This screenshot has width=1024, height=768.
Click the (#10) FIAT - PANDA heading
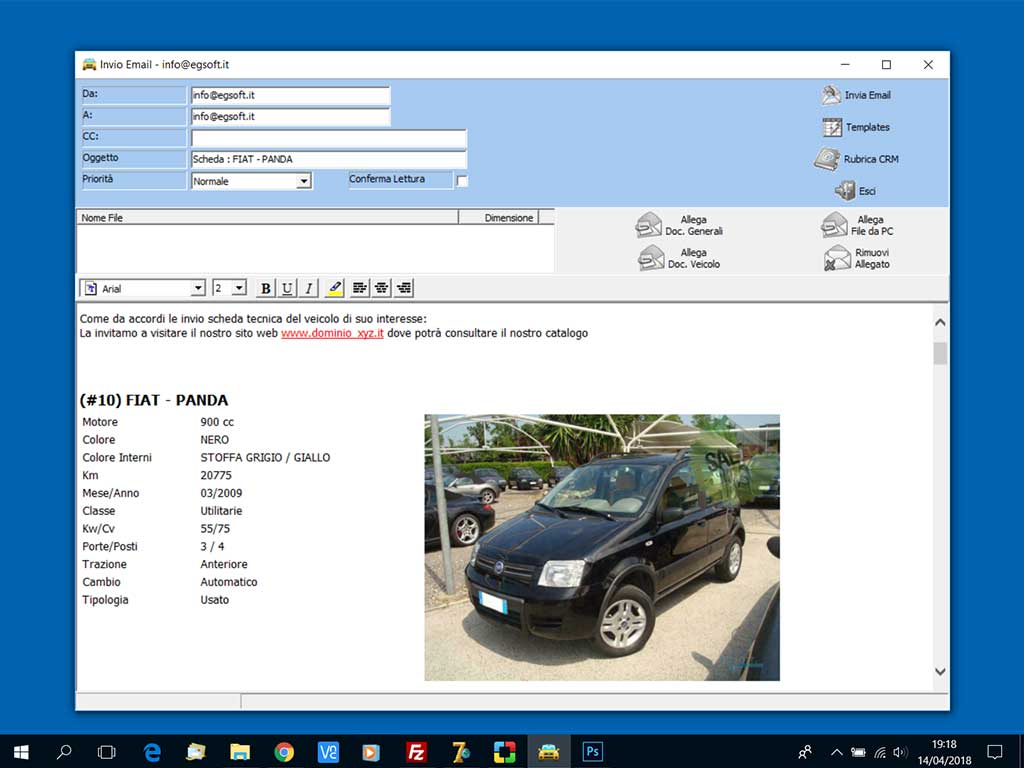pos(154,400)
